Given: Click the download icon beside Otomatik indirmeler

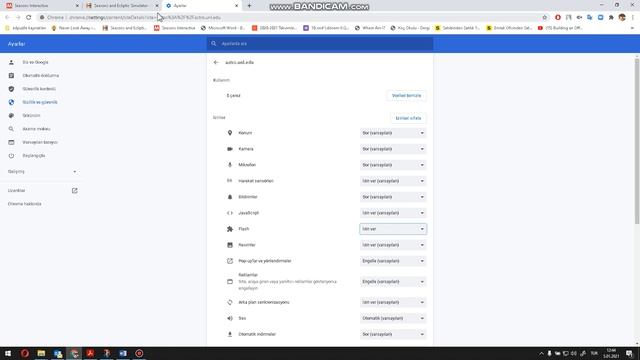Looking at the screenshot, I should (x=230, y=334).
